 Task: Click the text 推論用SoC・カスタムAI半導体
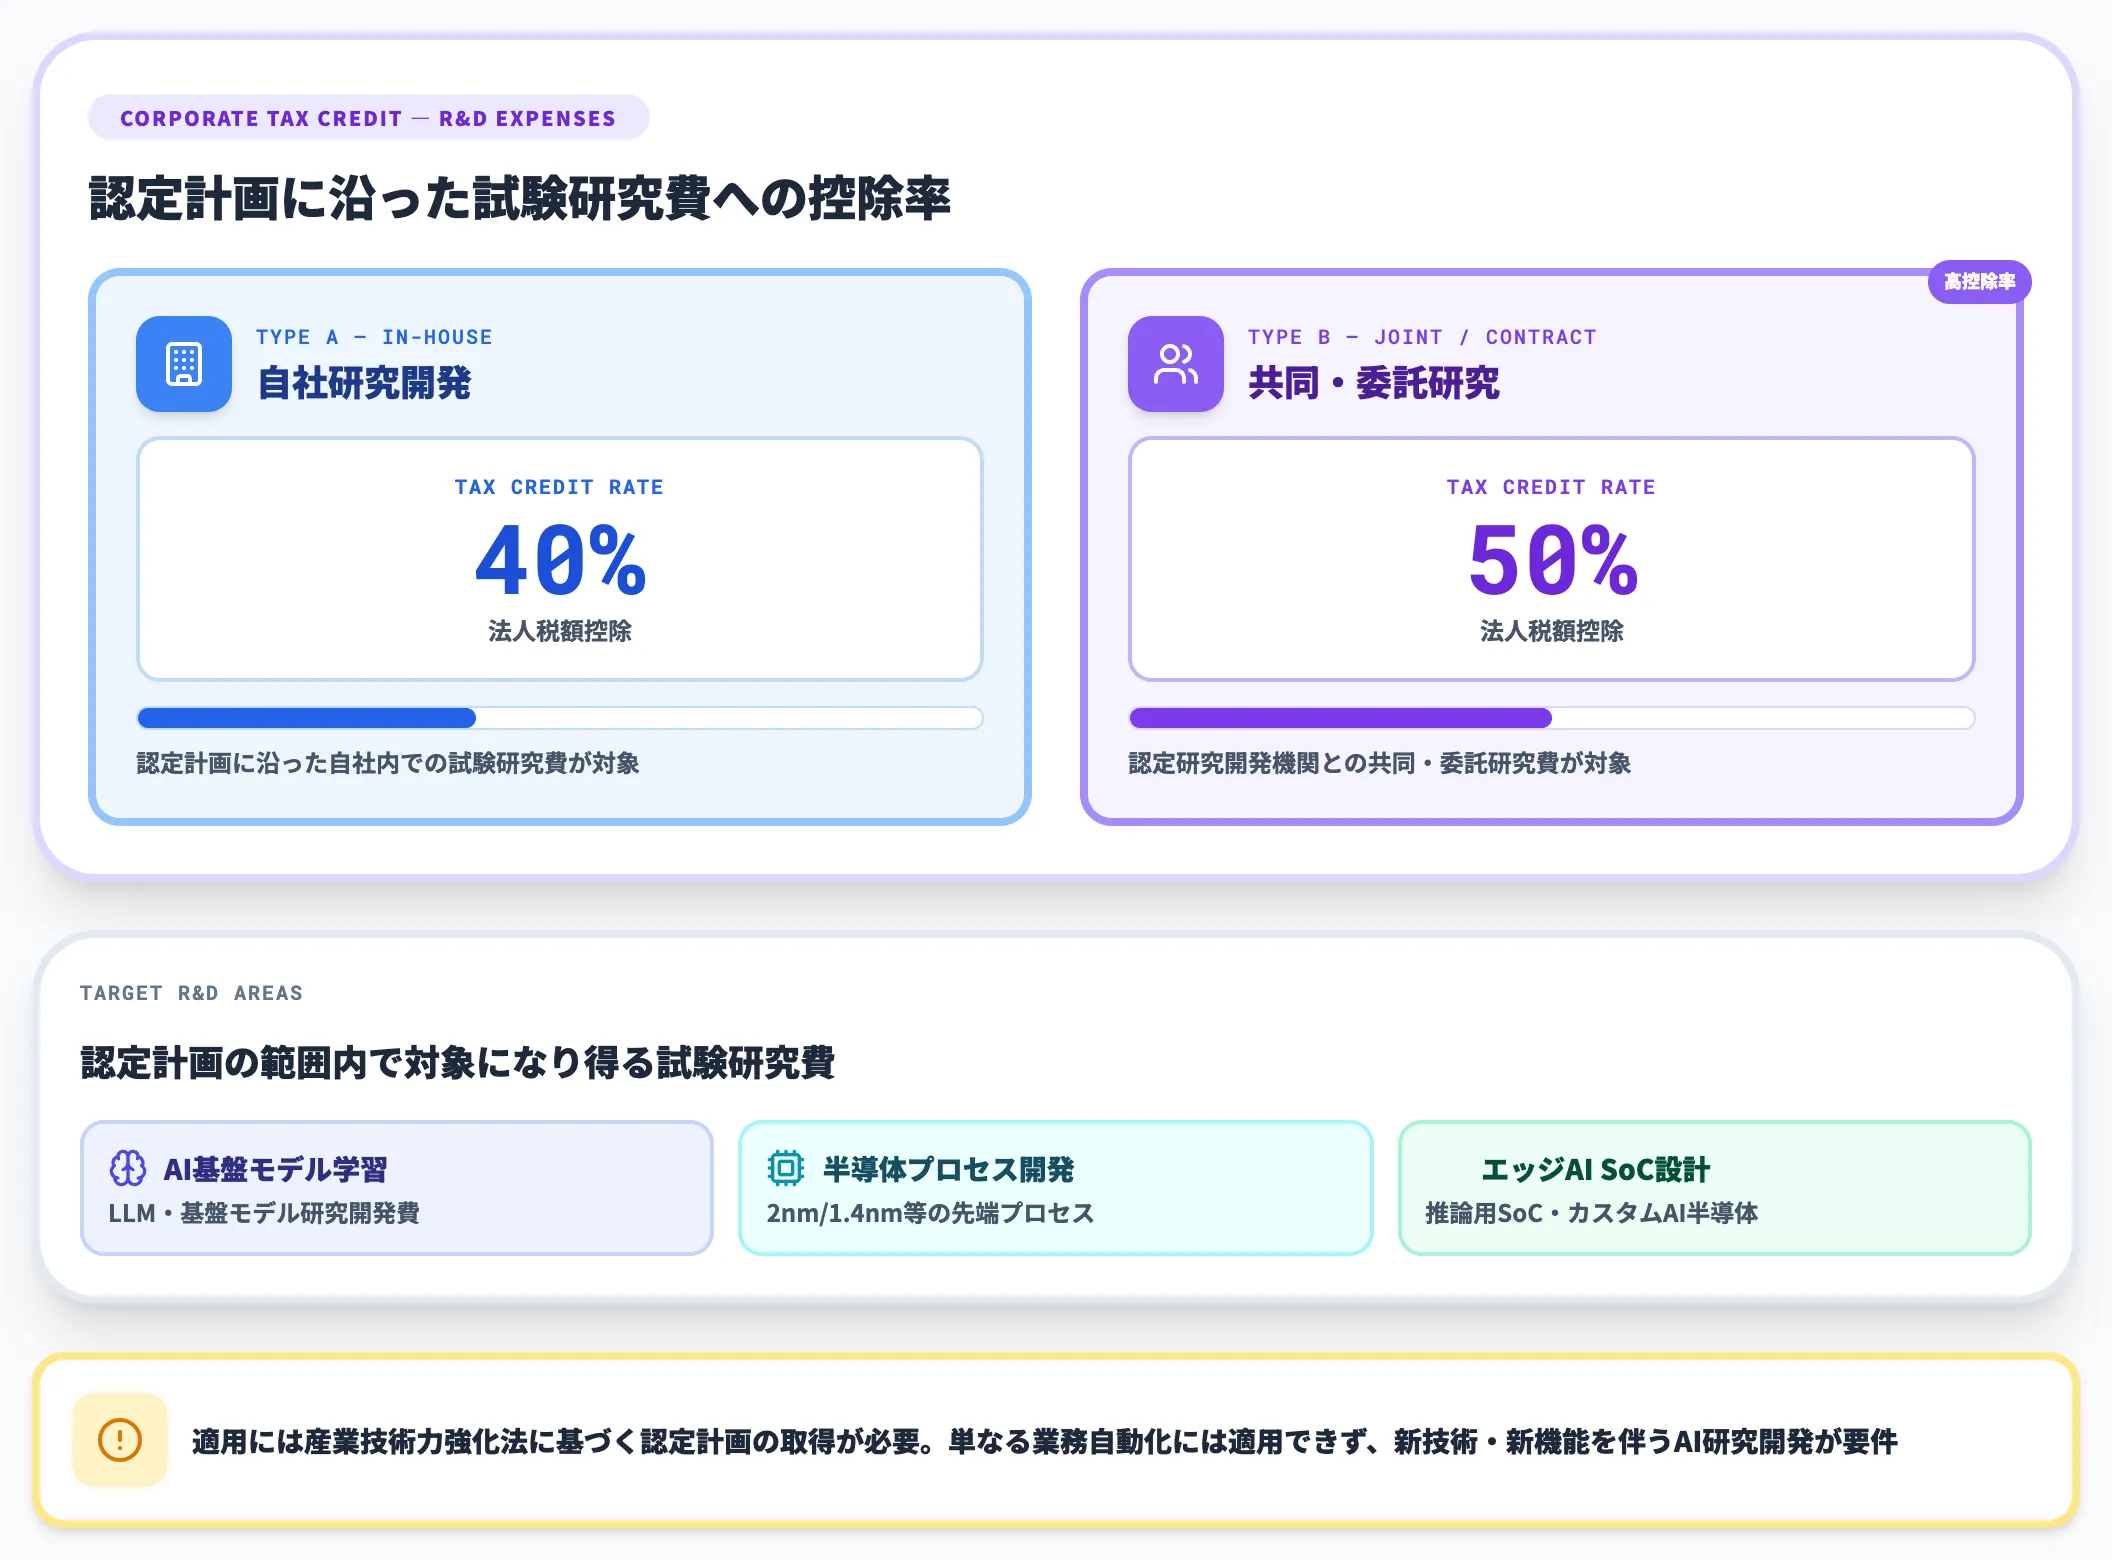click(1591, 1213)
